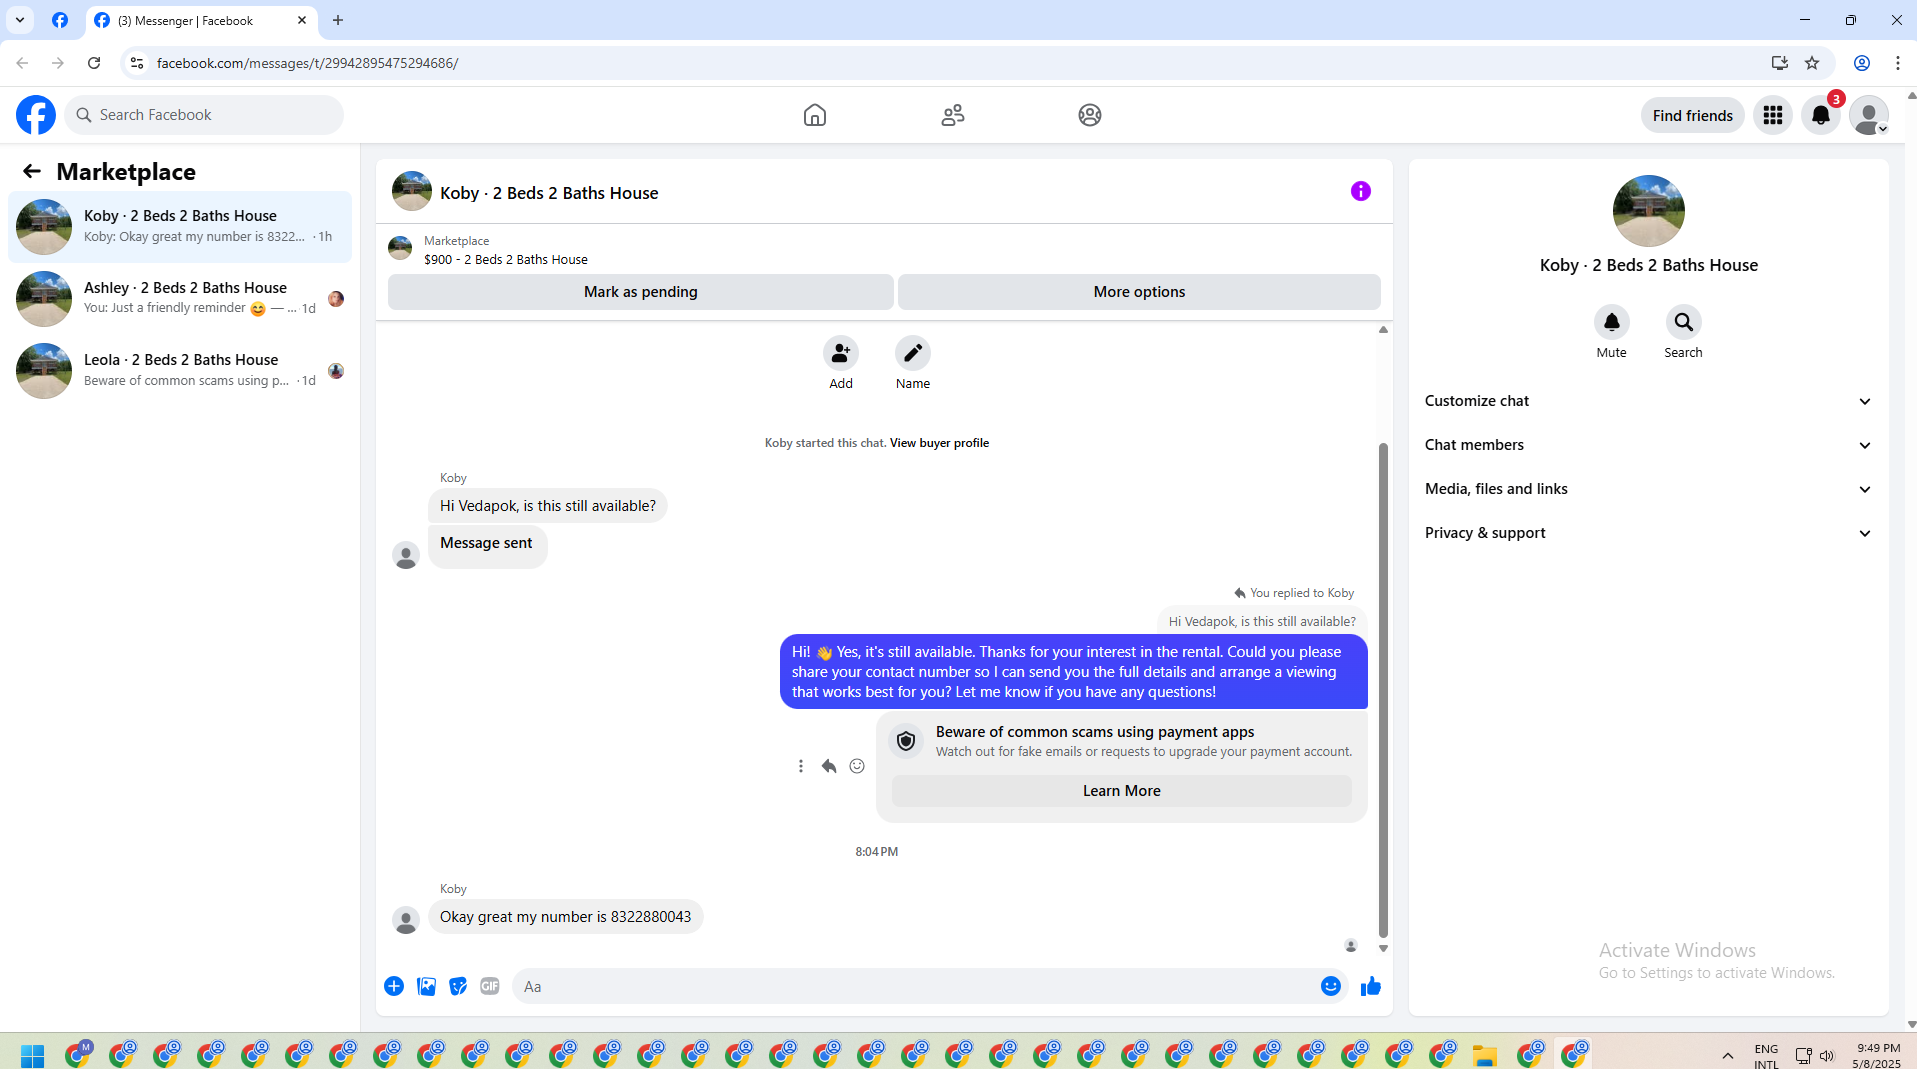The width and height of the screenshot is (1917, 1069).
Task: Click the install app icon in address bar
Action: click(1779, 63)
